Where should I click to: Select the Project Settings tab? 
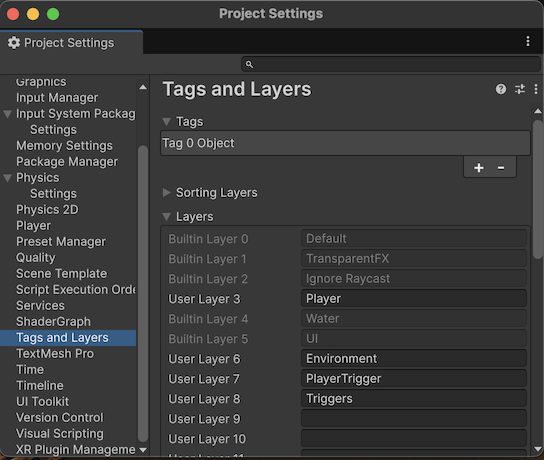click(71, 43)
